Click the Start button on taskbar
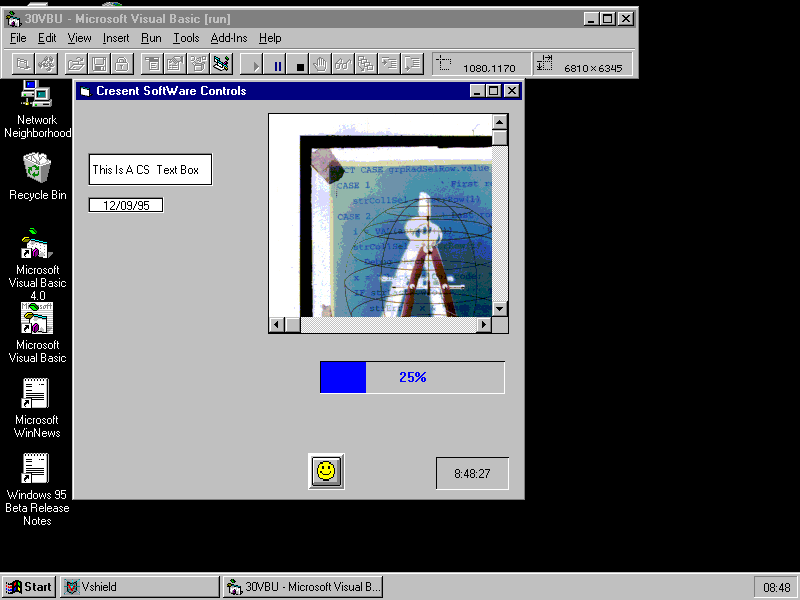This screenshot has height=600, width=800. 29,587
